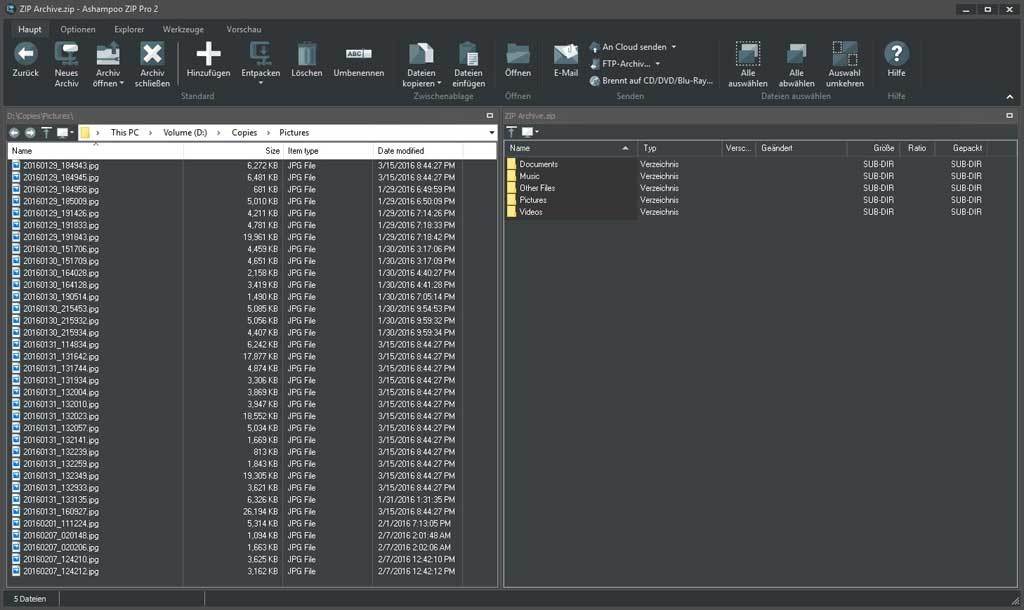Open the Archiv öffnen dropdown arrow

click(122, 84)
